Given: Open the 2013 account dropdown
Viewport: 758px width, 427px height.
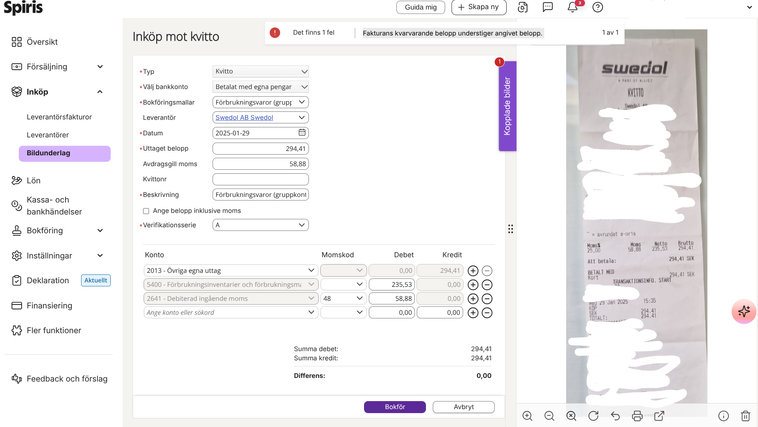Looking at the screenshot, I should [231, 271].
